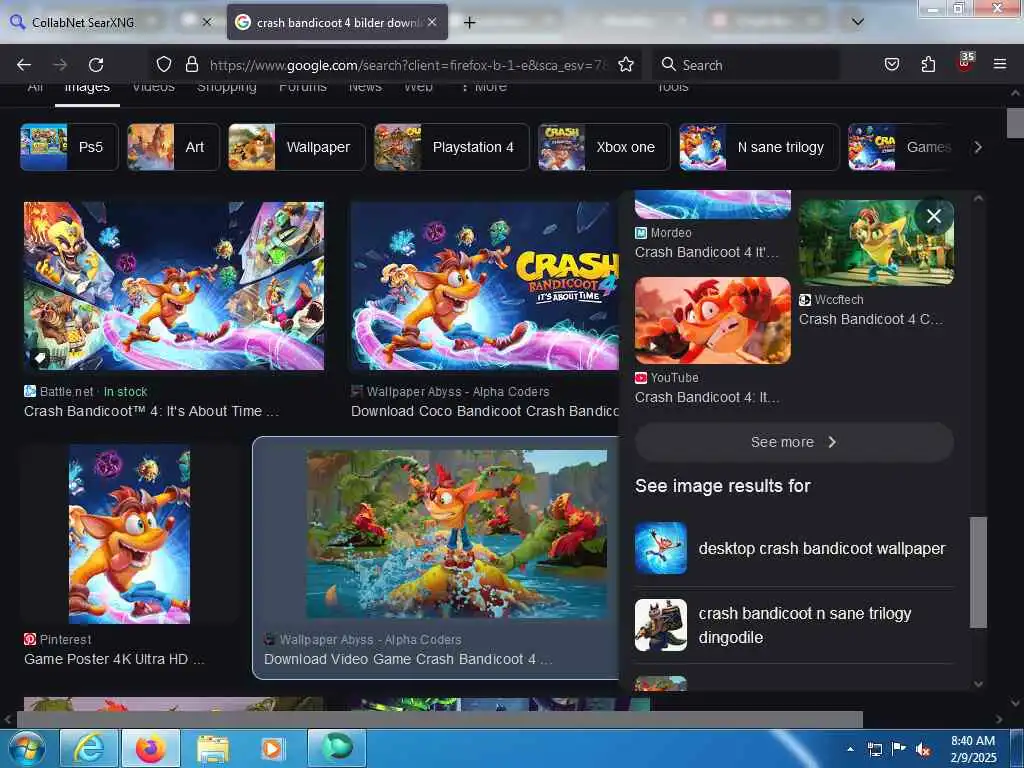This screenshot has width=1024, height=768.
Task: List all tabs dropdown arrow
Action: [x=857, y=22]
